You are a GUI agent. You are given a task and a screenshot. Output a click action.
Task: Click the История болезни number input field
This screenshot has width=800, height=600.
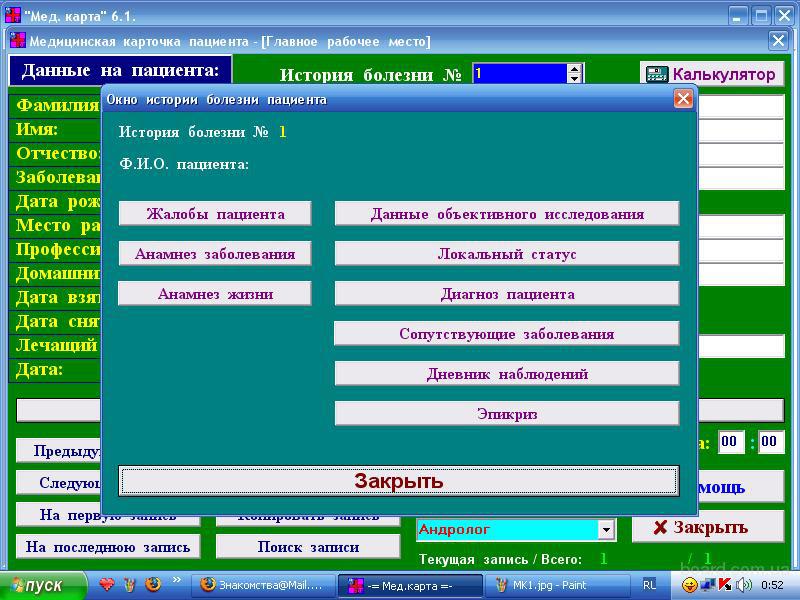coord(519,74)
